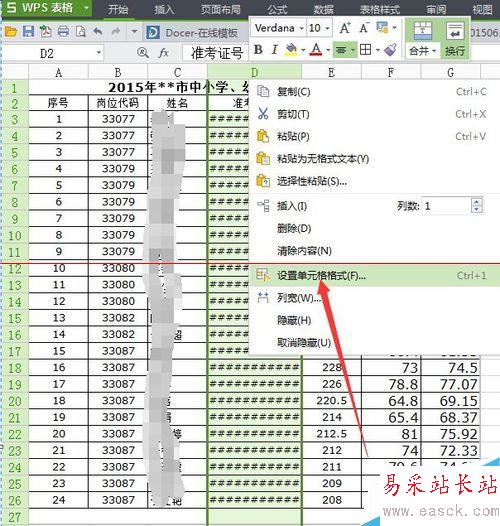Viewport: 500px width, 526px height.
Task: Click cell with value 220.5
Action: (332, 401)
